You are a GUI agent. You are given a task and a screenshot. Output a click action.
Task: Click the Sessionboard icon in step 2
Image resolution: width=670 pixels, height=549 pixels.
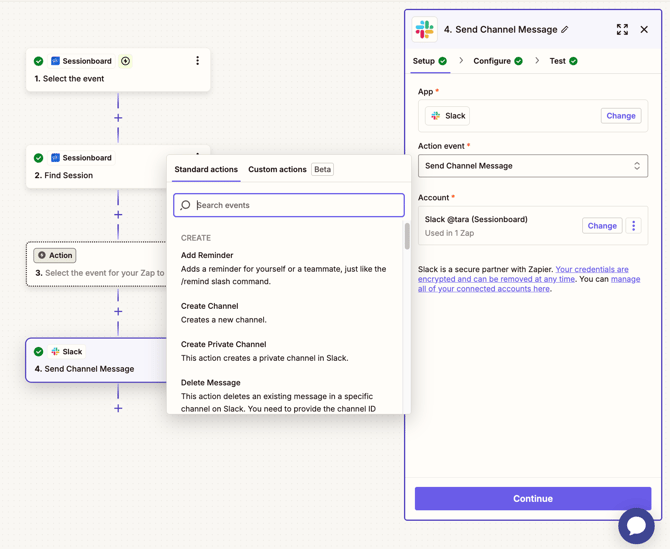[x=56, y=158]
